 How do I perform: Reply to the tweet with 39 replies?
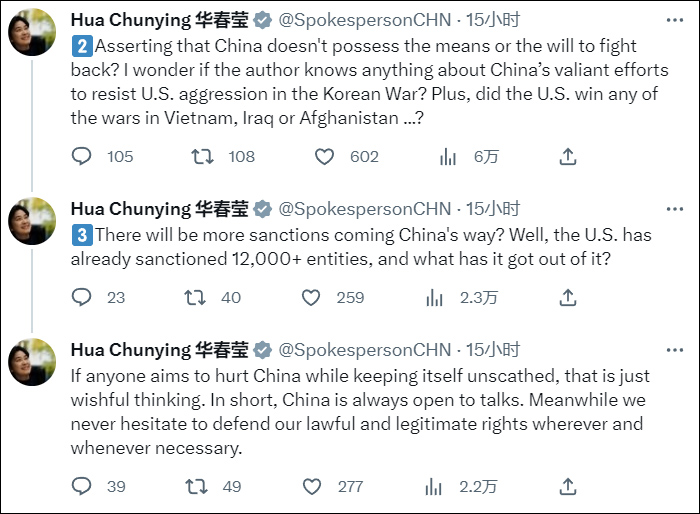[82, 486]
